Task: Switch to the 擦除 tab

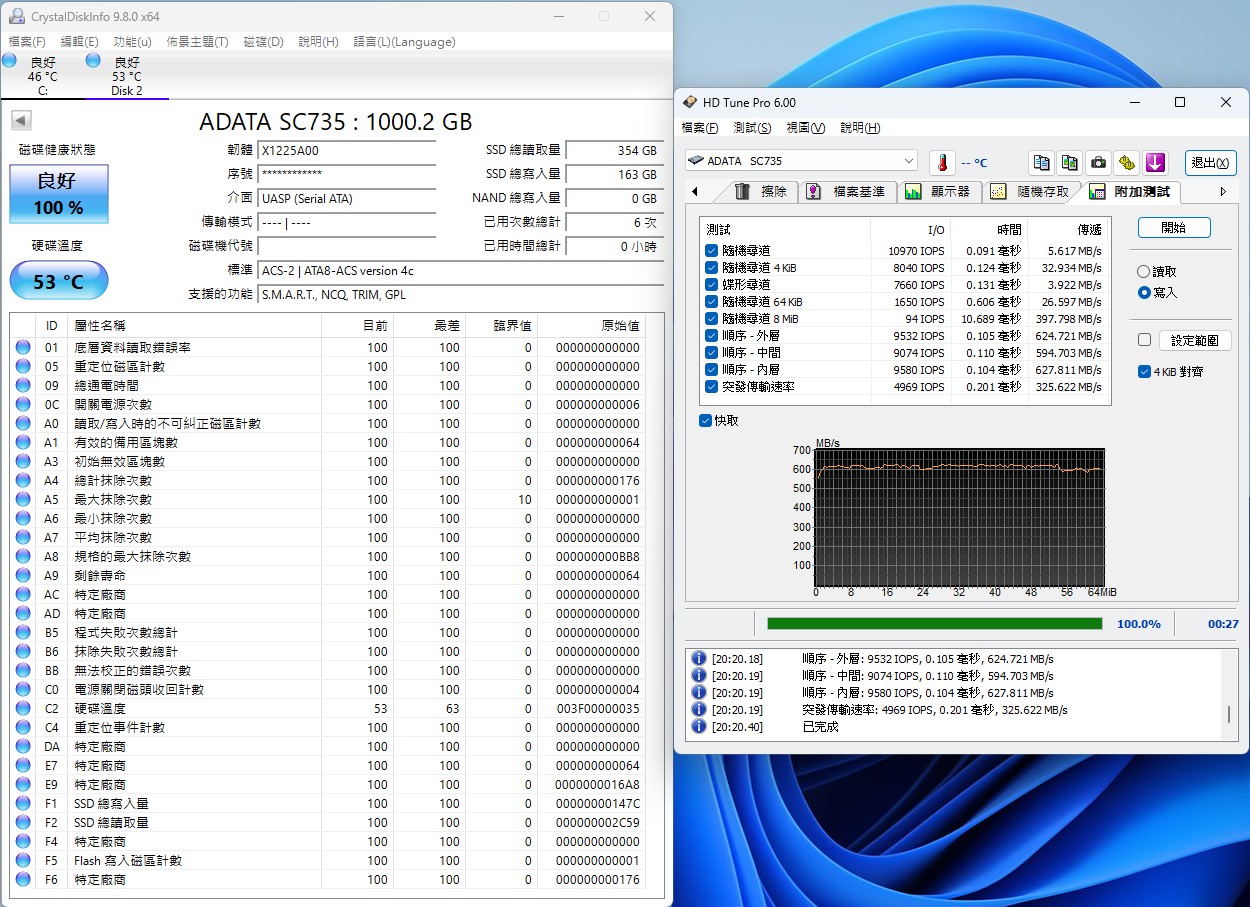Action: 762,192
